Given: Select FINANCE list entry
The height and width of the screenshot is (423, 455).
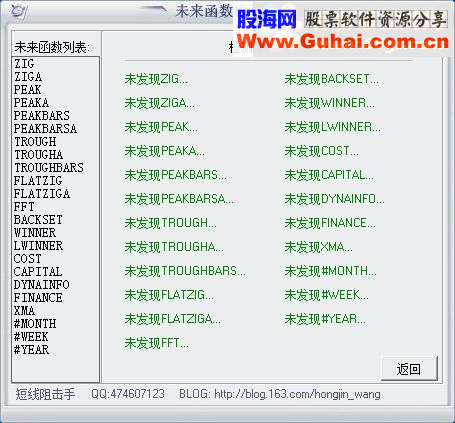Looking at the screenshot, I should click(x=38, y=298).
